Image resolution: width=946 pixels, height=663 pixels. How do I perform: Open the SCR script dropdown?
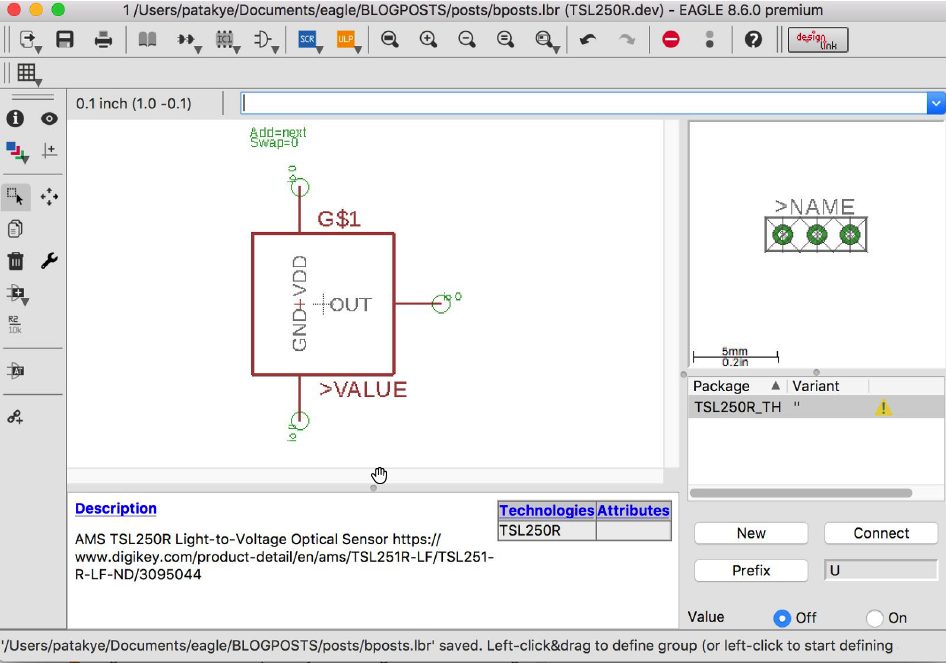308,40
